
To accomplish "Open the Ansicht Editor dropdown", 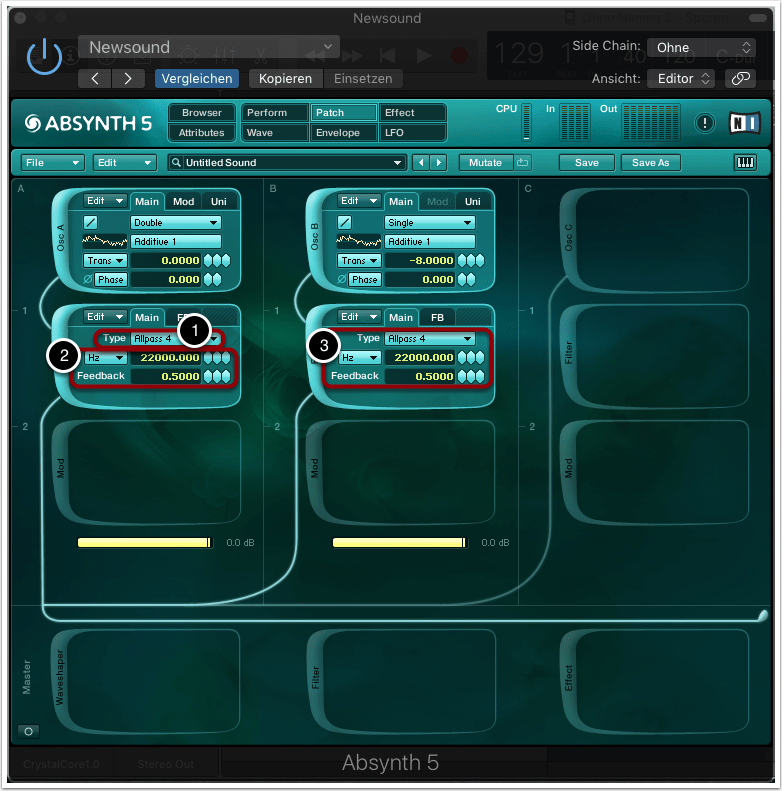I will point(681,79).
